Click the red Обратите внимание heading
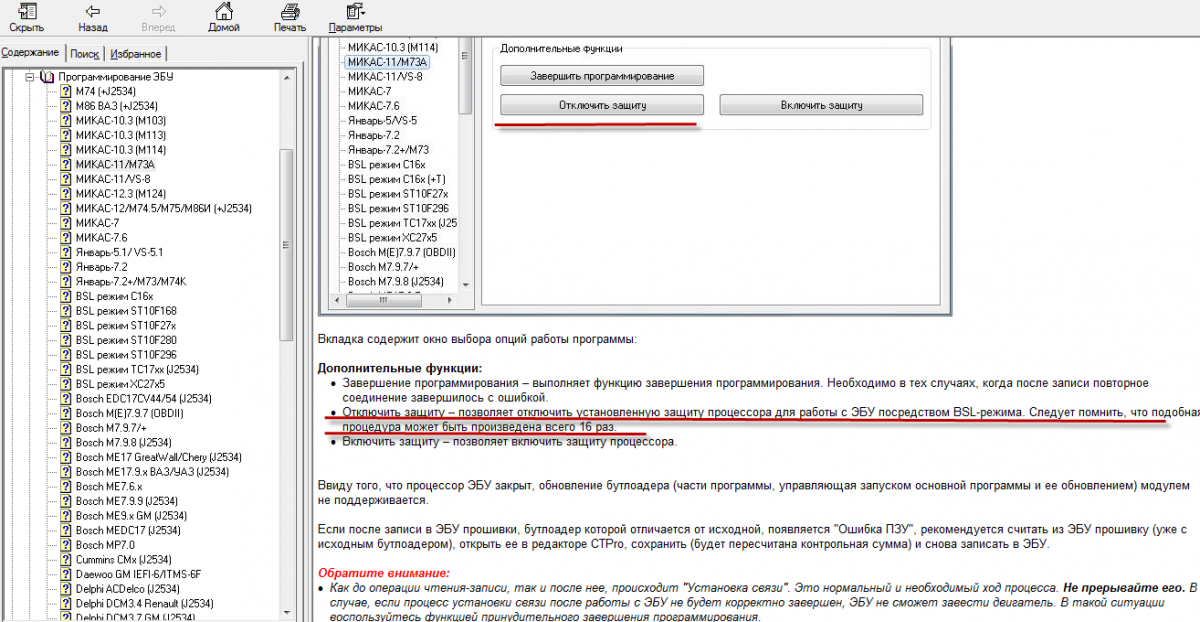 [x=384, y=573]
